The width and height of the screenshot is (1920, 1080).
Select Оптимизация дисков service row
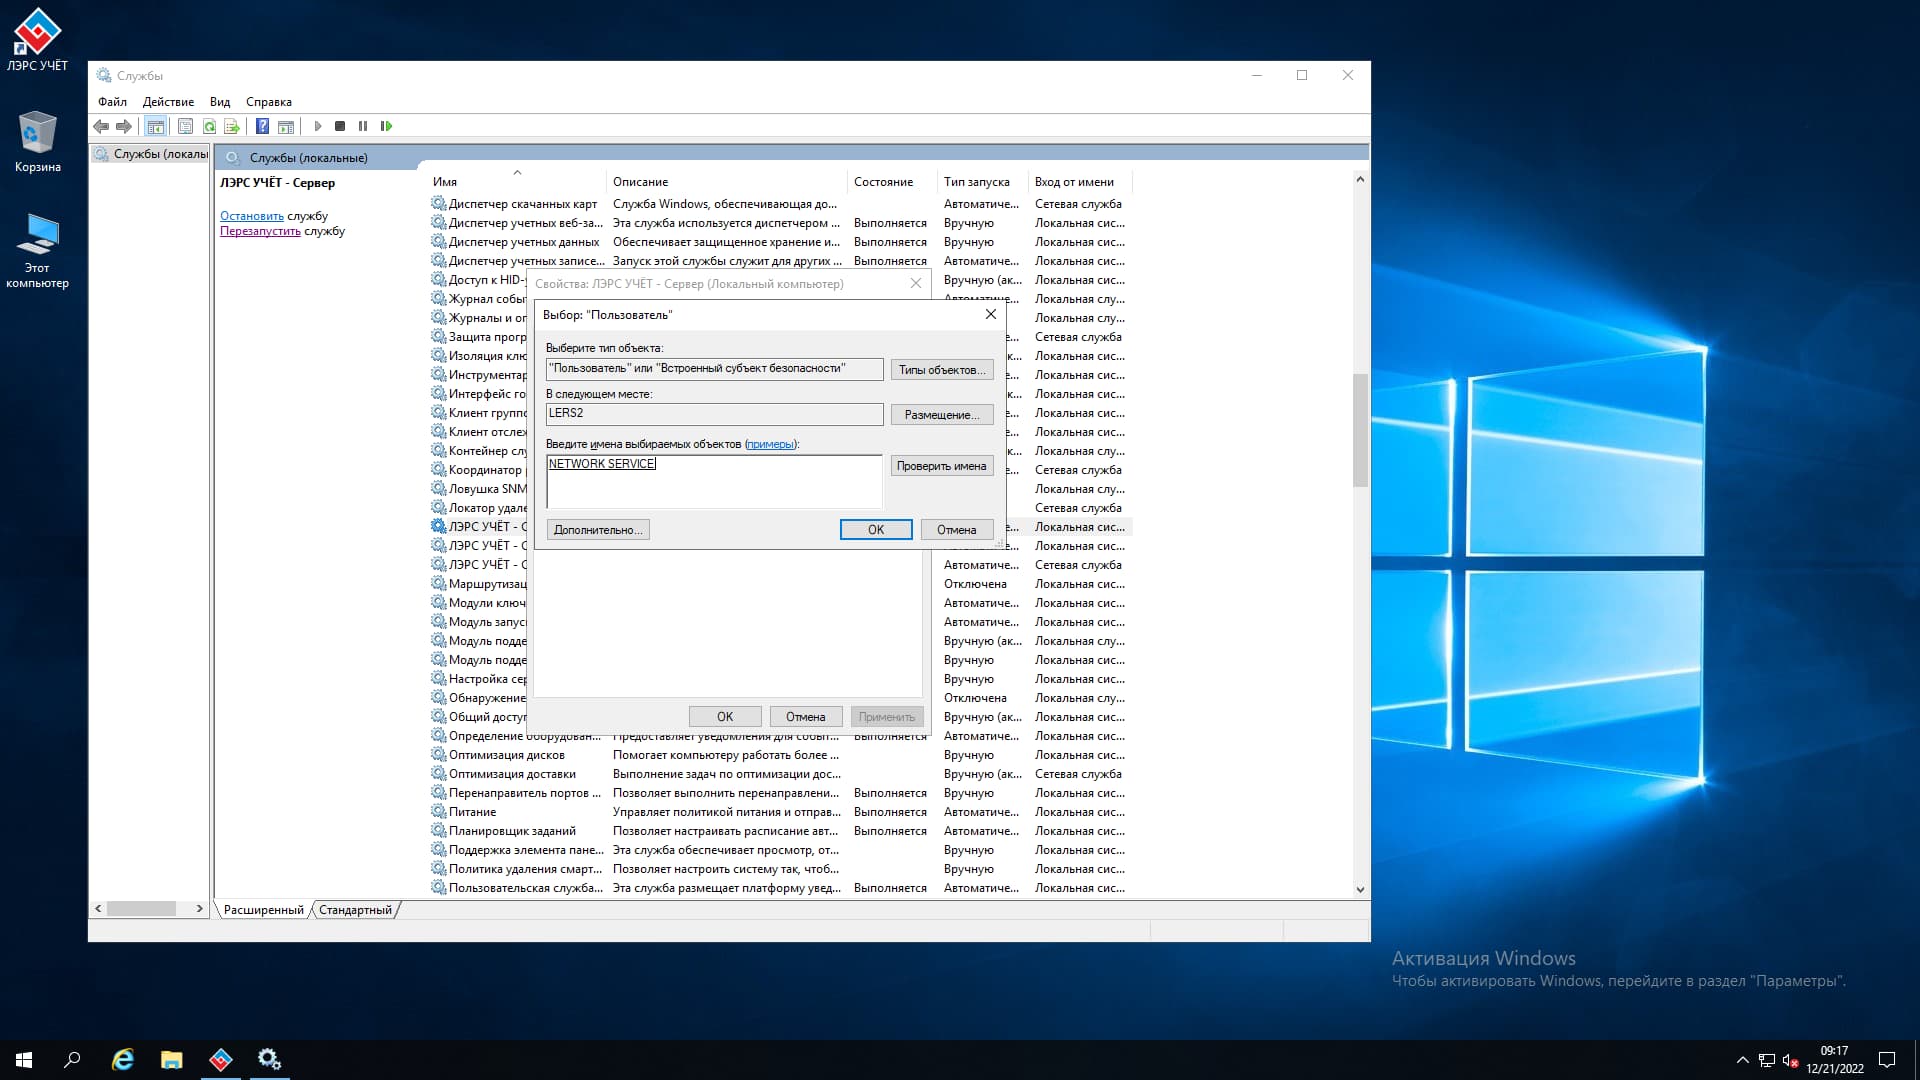tap(781, 755)
